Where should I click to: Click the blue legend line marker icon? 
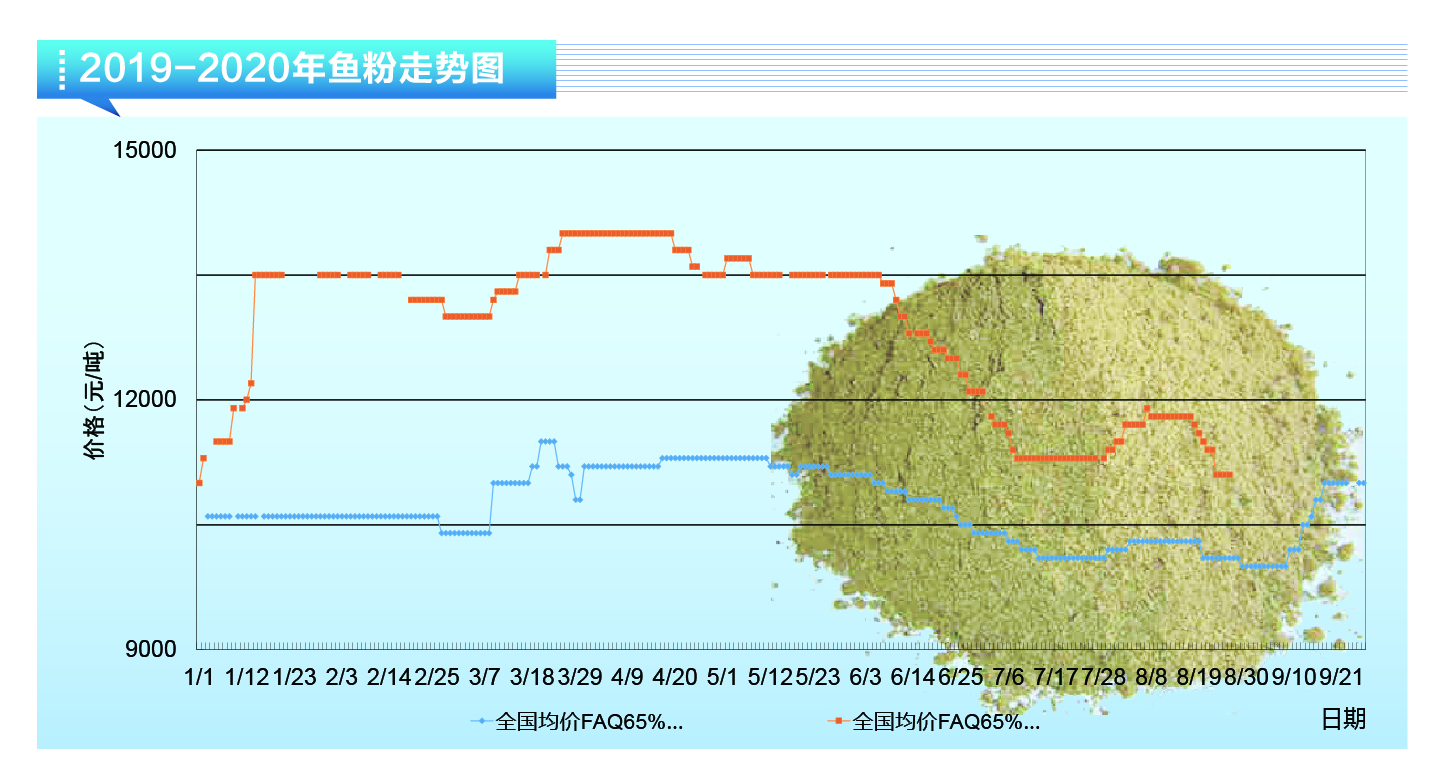(x=481, y=720)
